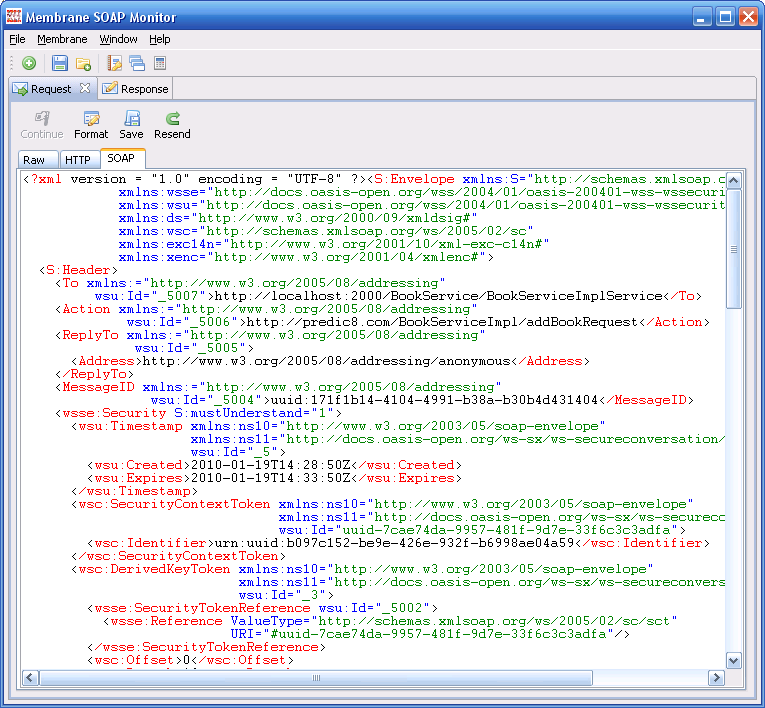Image resolution: width=765 pixels, height=708 pixels.
Task: Click the horizontal scrollbar thumb
Action: 316,677
